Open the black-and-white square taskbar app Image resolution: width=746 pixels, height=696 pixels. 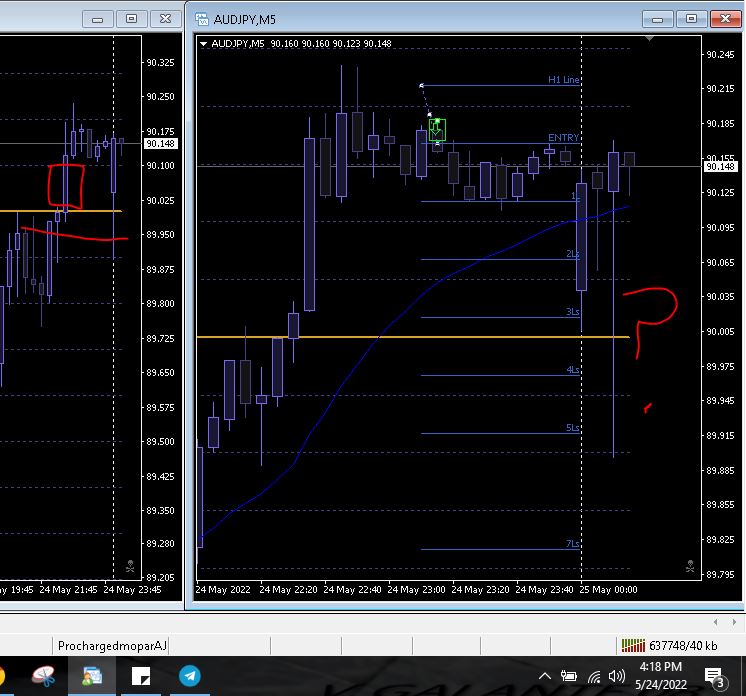[x=141, y=676]
